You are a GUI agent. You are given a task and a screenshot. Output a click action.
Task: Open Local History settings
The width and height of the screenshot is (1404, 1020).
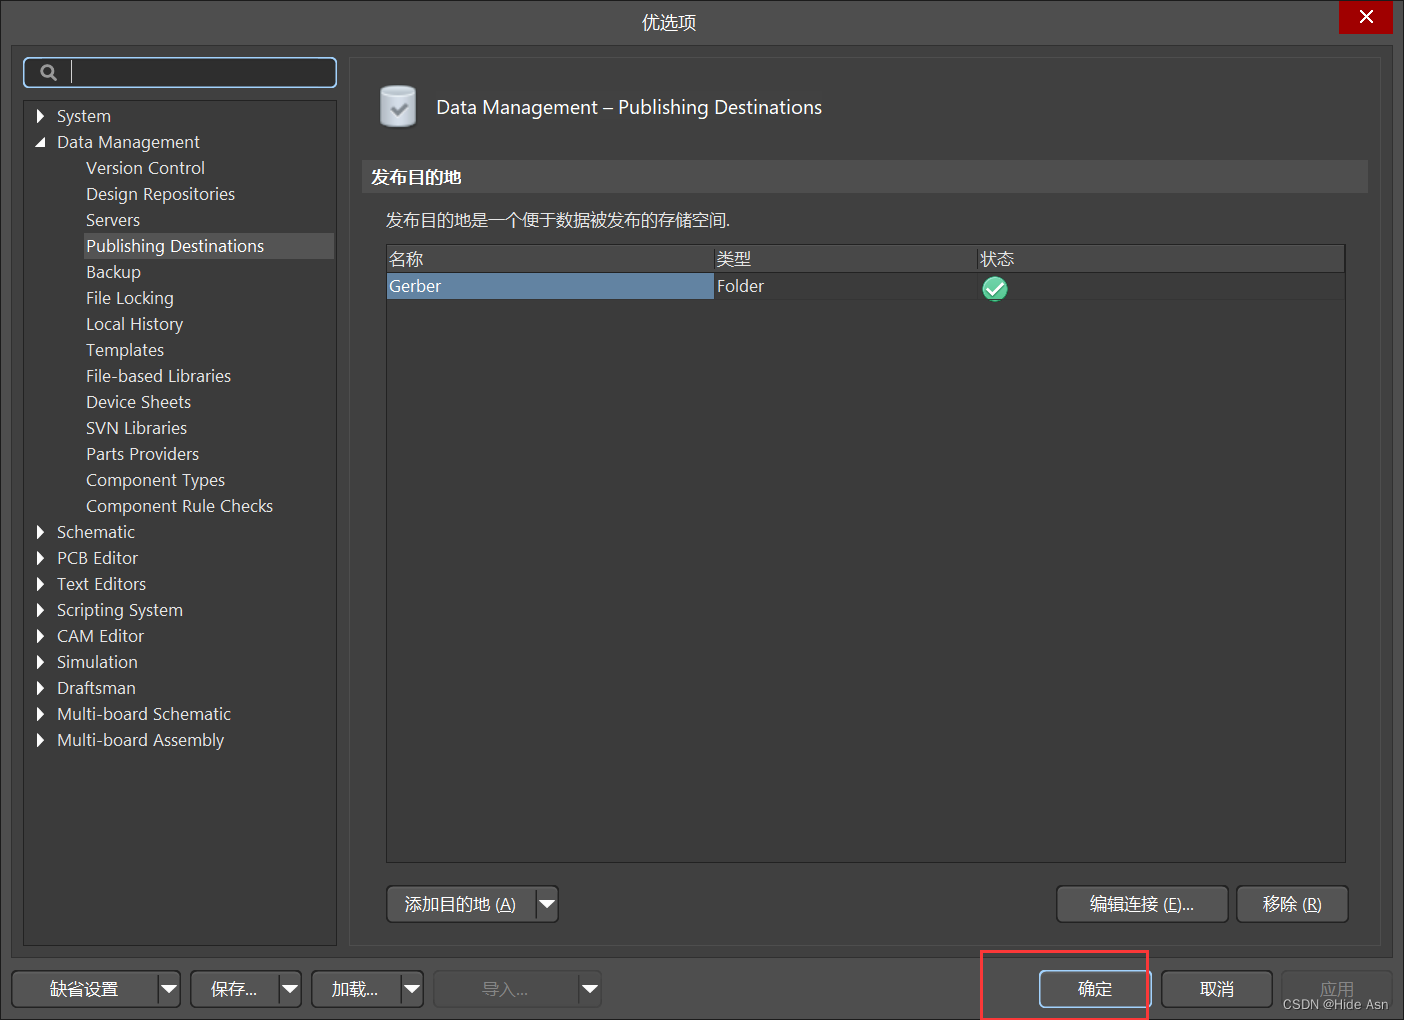click(x=134, y=324)
